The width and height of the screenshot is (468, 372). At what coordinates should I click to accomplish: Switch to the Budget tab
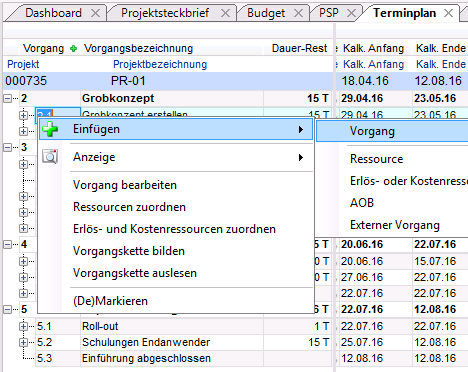pyautogui.click(x=266, y=13)
